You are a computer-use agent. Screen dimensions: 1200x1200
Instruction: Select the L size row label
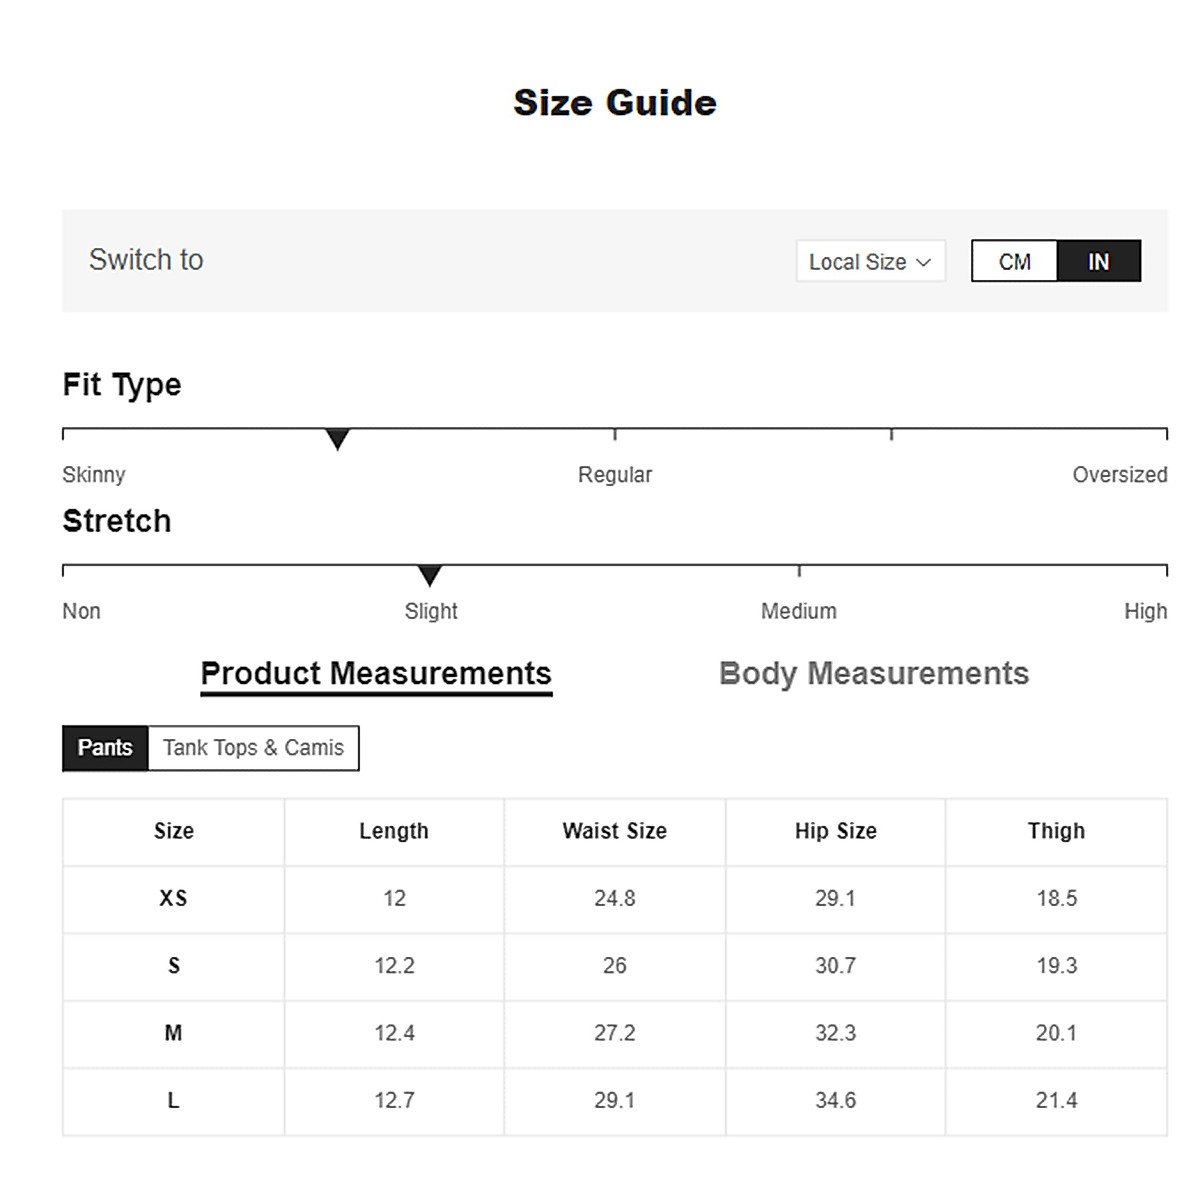coord(174,1100)
